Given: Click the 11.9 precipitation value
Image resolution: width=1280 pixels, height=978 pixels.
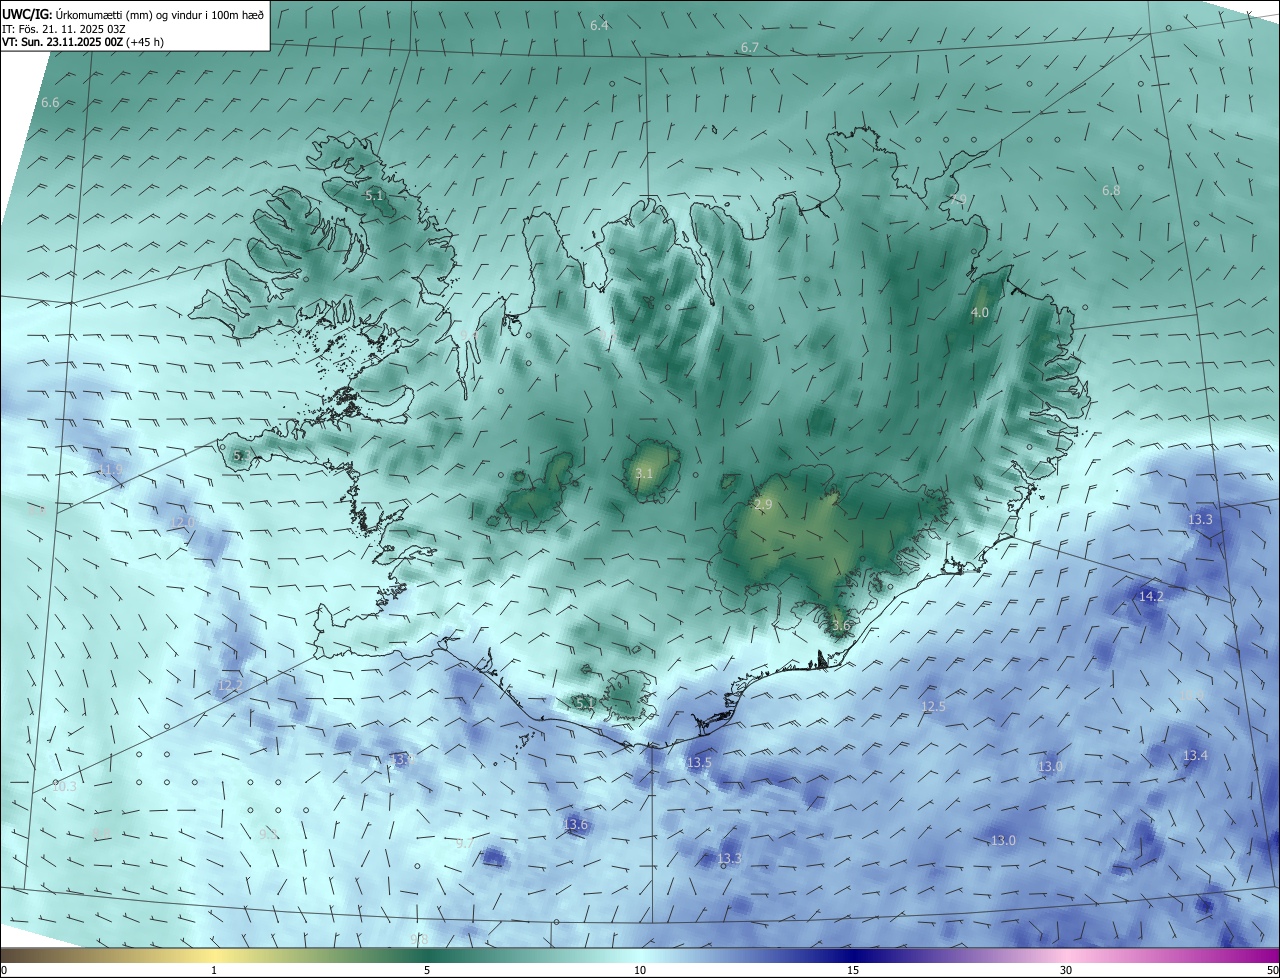Looking at the screenshot, I should (110, 469).
